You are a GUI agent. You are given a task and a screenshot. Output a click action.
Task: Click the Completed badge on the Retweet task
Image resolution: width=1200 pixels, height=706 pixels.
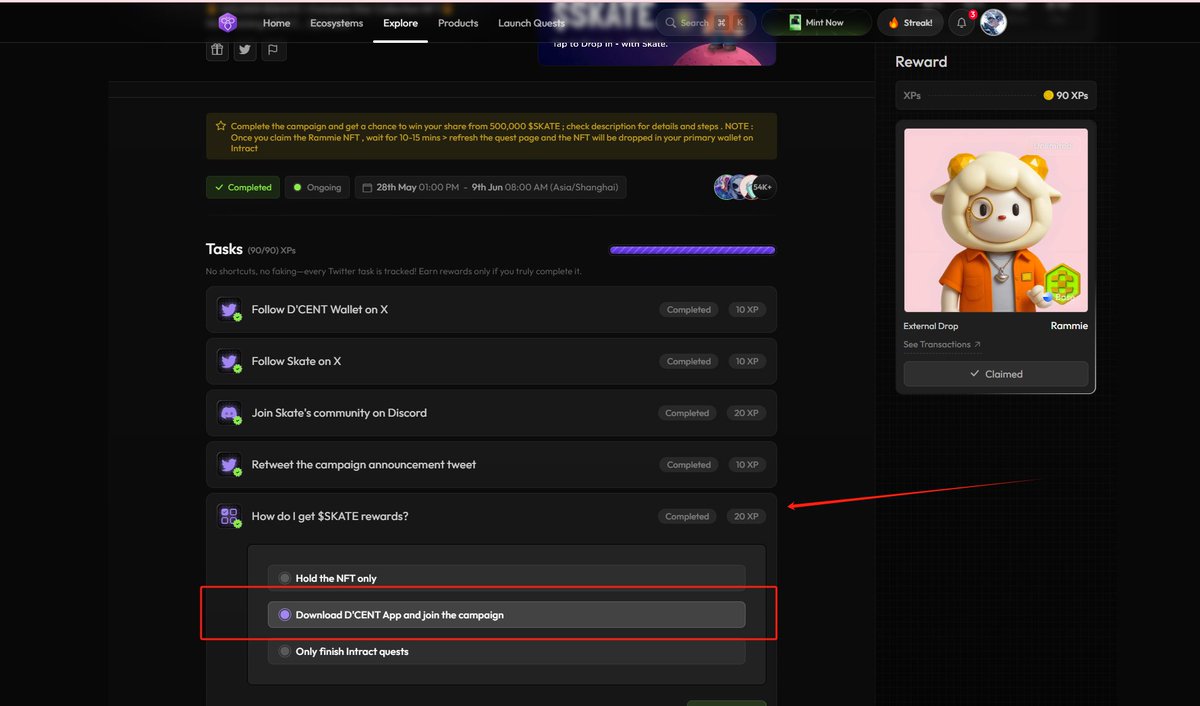coord(689,465)
